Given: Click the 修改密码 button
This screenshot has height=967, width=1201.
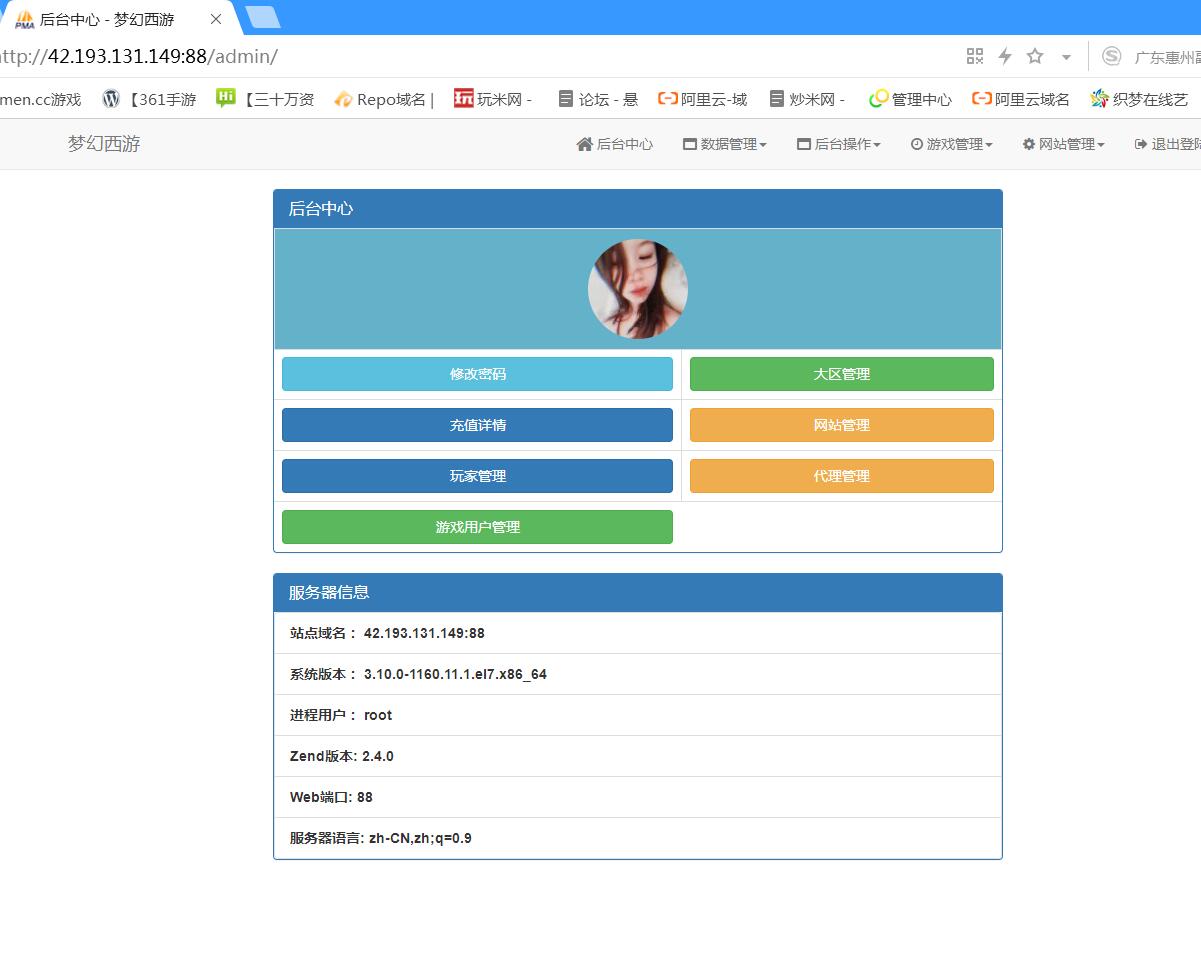Looking at the screenshot, I should (477, 374).
